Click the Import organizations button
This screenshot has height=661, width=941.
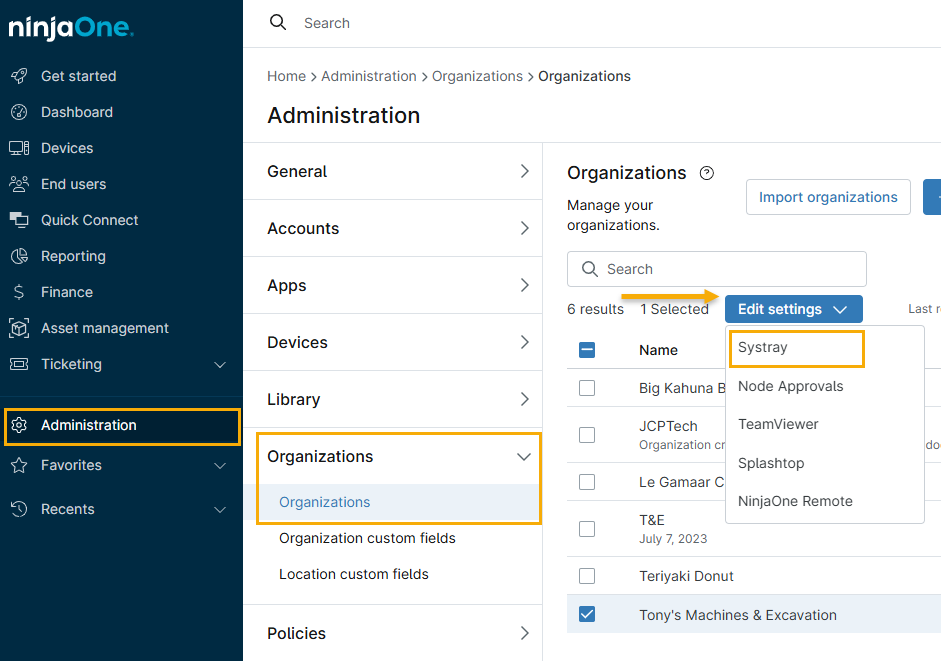827,197
